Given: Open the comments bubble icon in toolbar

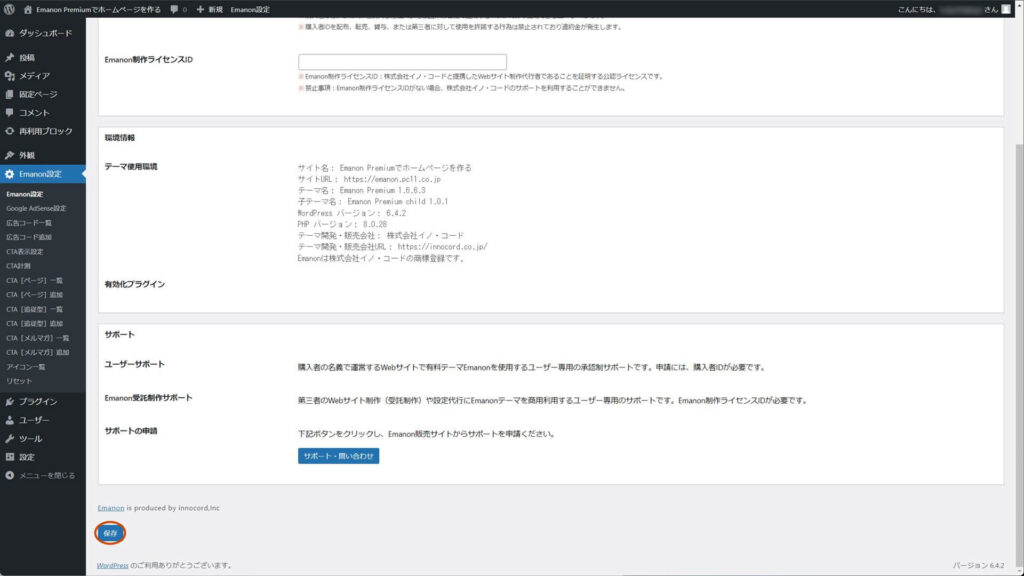Looking at the screenshot, I should (176, 9).
